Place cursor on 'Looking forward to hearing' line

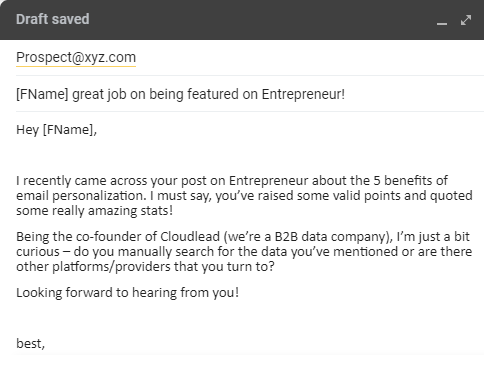click(x=127, y=292)
